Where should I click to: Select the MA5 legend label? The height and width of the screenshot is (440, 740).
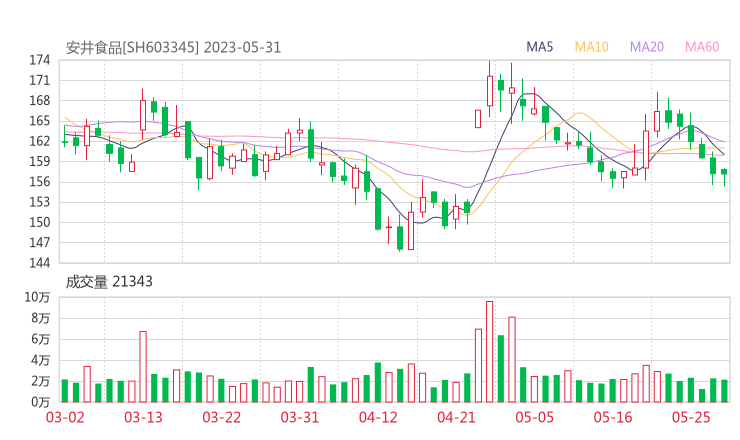pos(539,47)
